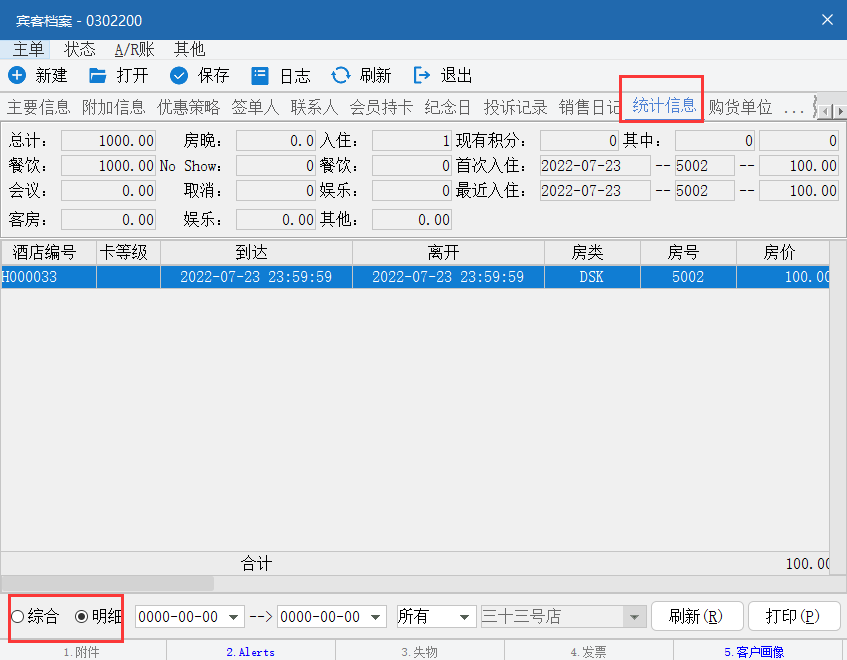This screenshot has height=660, width=847.
Task: Open the 2.Alerts bottom tab
Action: pos(251,651)
